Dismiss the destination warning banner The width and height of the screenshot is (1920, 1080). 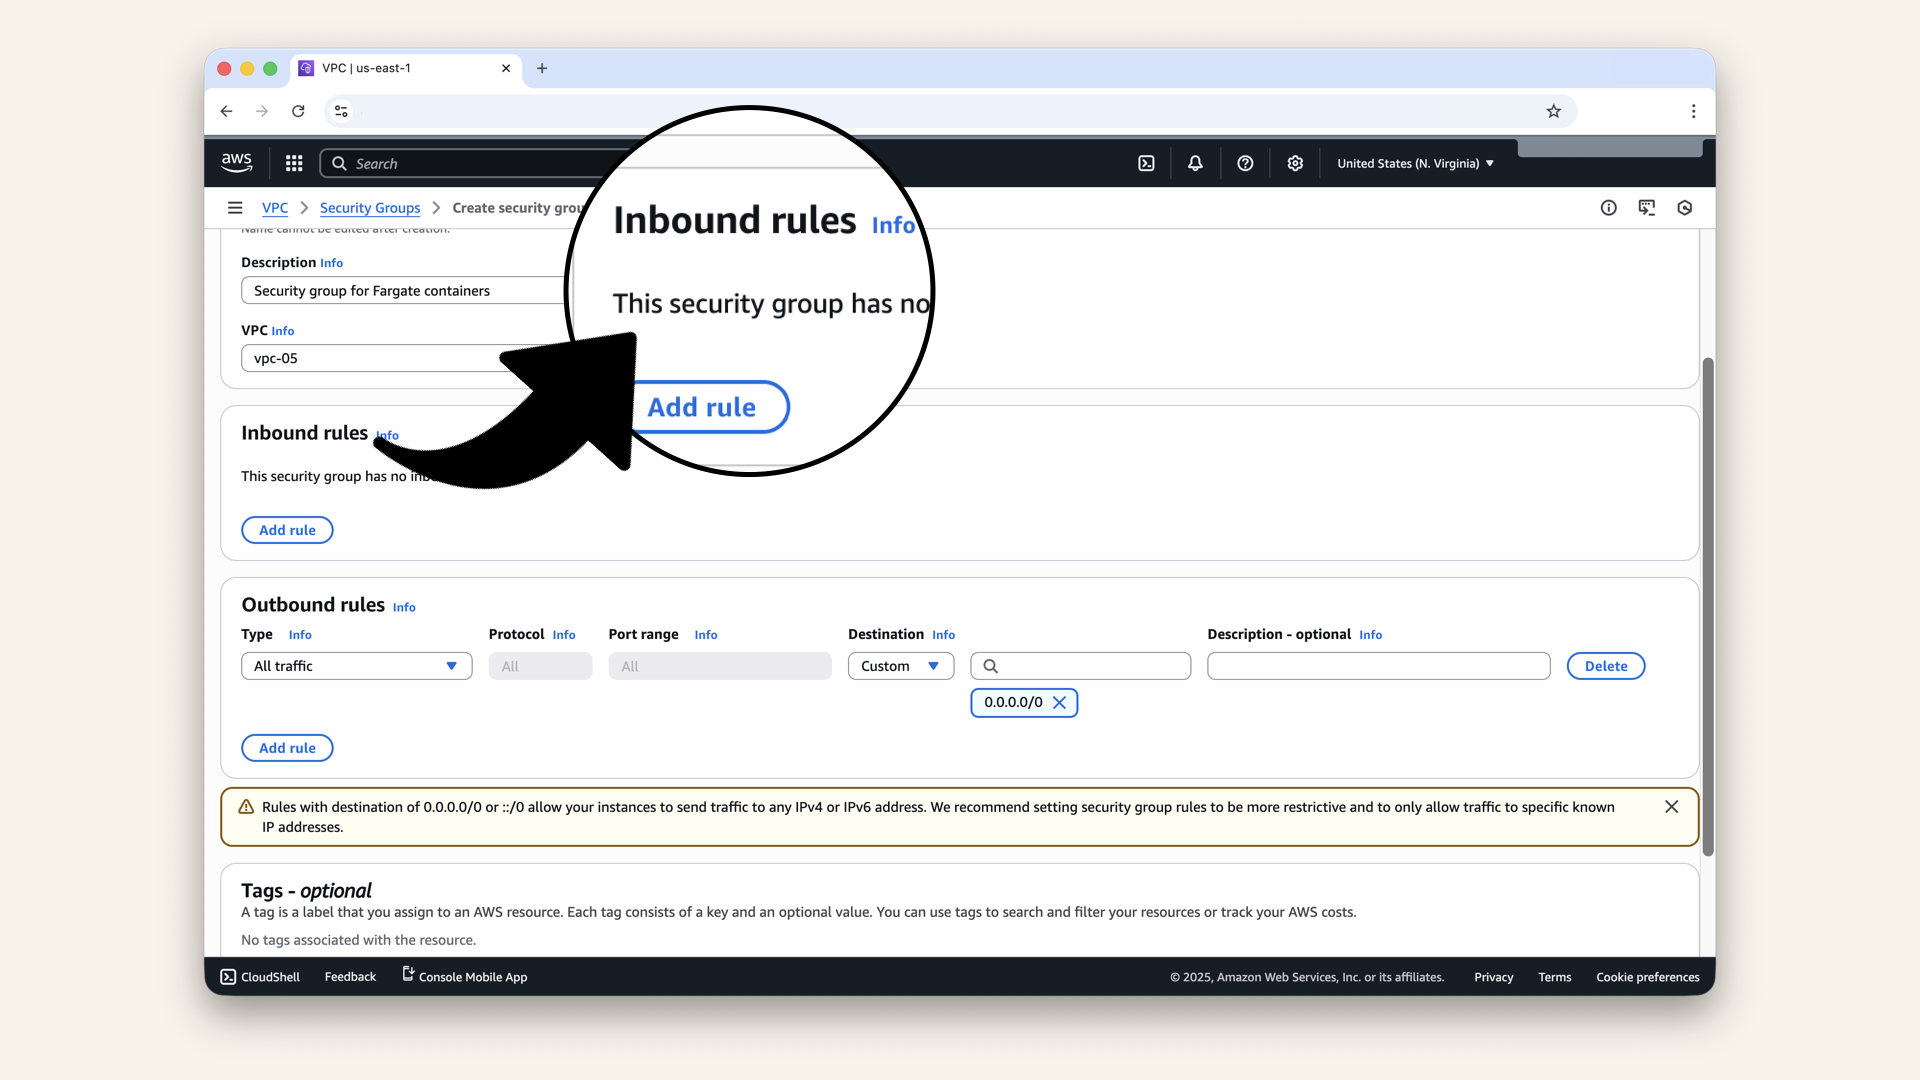[x=1671, y=806]
